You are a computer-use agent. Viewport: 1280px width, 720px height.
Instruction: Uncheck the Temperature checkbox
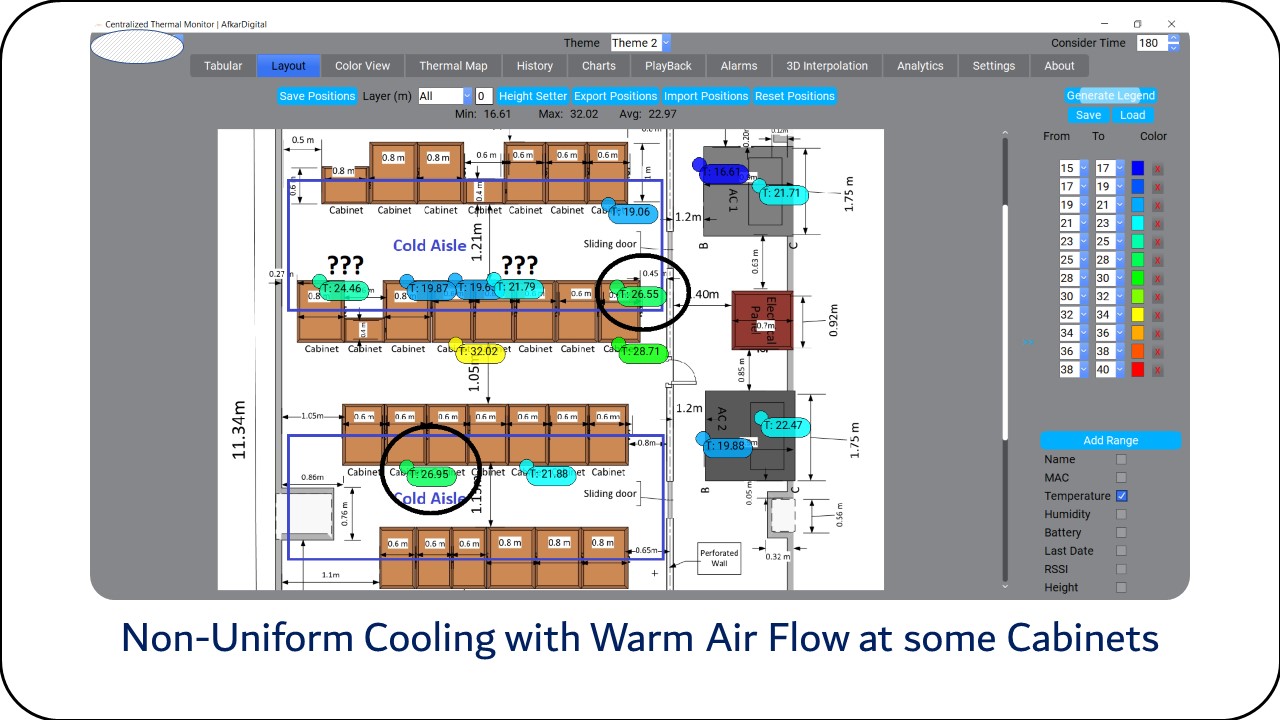click(1121, 496)
